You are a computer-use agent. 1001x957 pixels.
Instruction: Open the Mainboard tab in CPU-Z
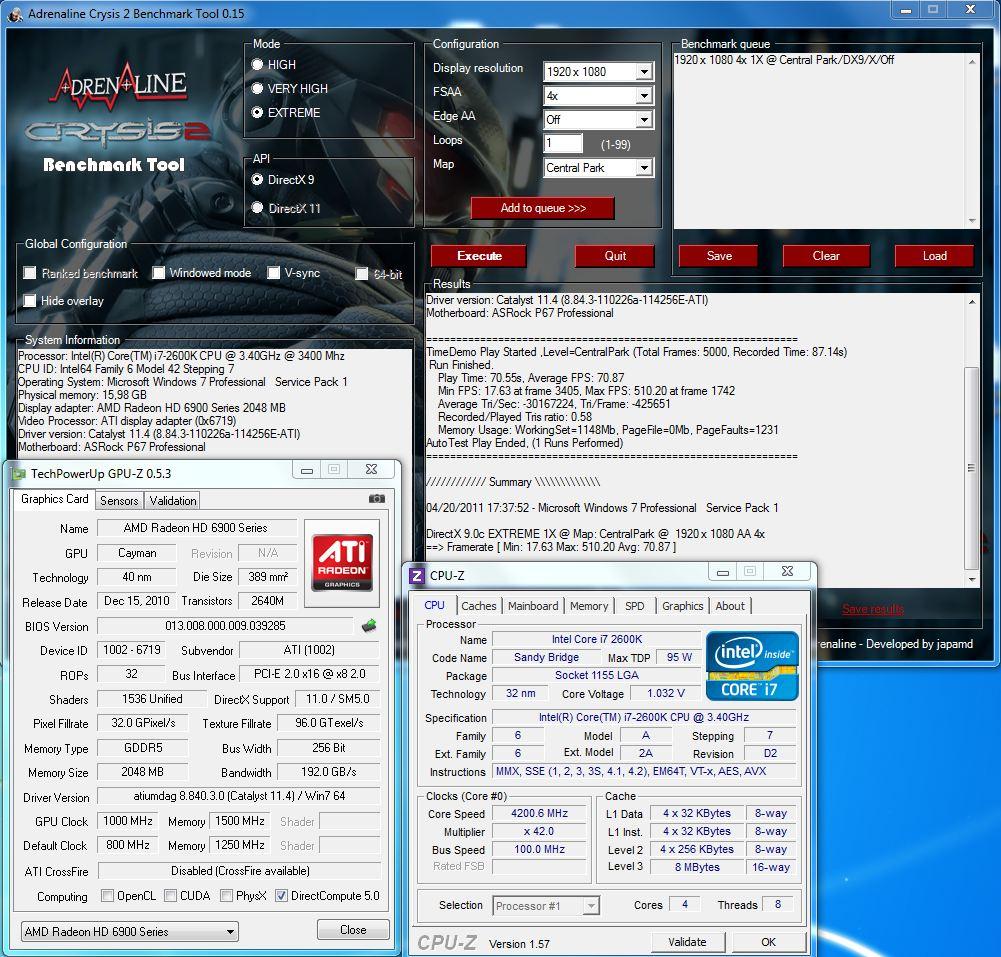pyautogui.click(x=533, y=606)
